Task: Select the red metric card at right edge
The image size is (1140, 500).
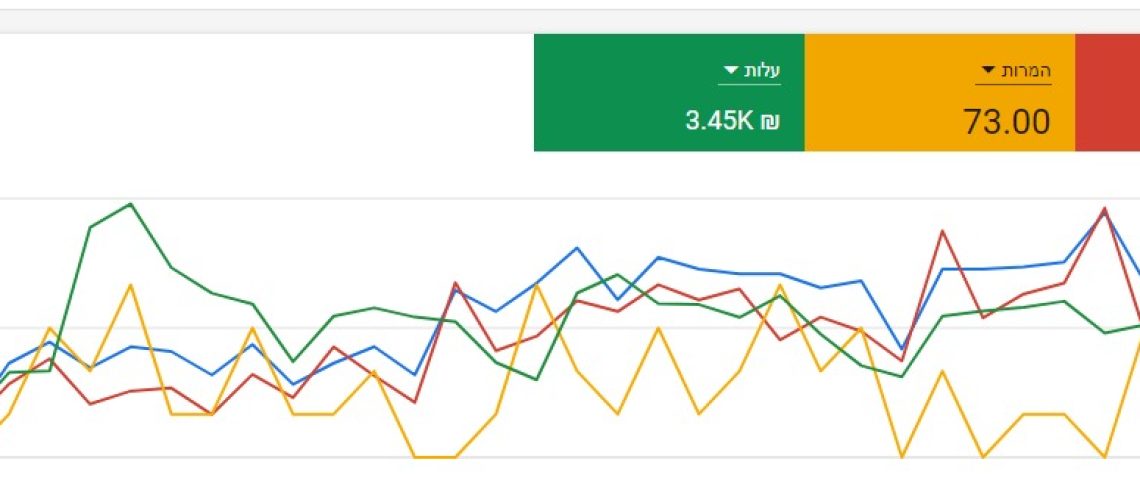Action: click(x=1107, y=92)
